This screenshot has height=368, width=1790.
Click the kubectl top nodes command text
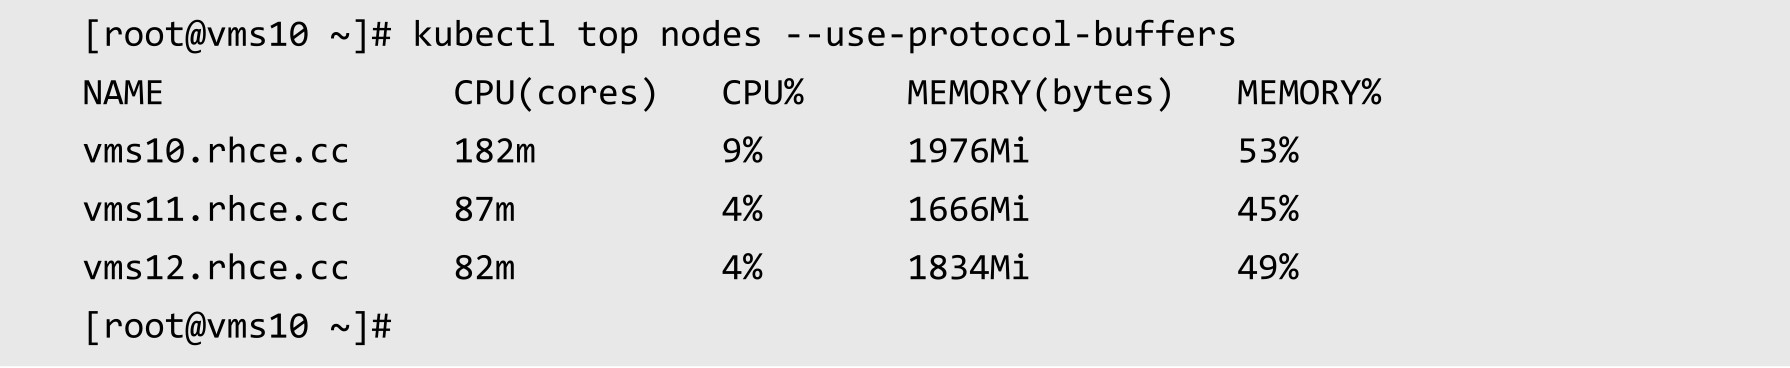point(824,35)
